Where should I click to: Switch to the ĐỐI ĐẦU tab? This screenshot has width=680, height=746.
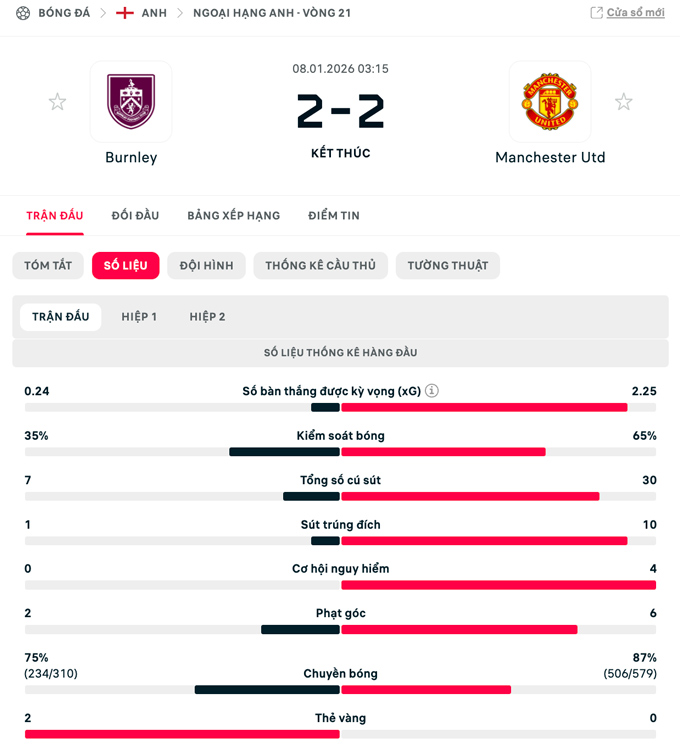(135, 216)
